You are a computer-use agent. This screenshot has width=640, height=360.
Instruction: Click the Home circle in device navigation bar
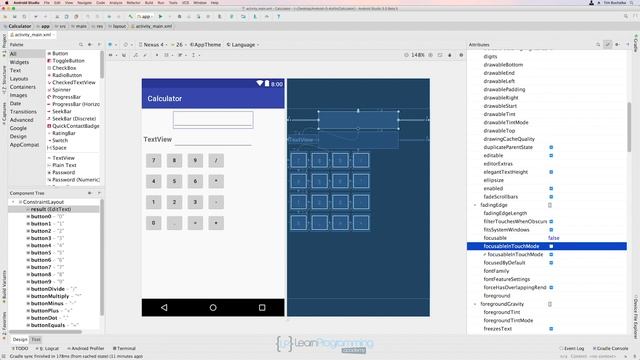213,307
